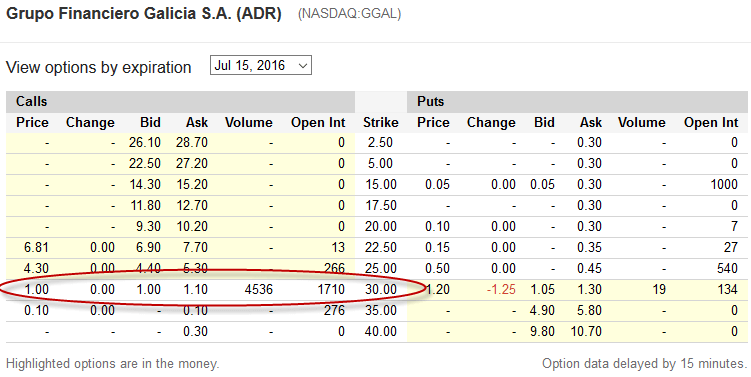751x377 pixels.
Task: Click the Strike column header
Action: tap(381, 123)
